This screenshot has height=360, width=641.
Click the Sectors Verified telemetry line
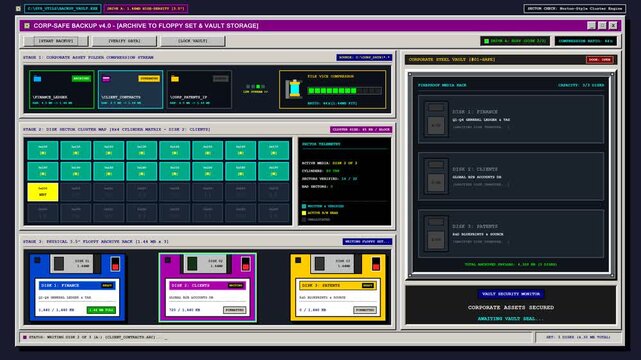tap(329, 179)
